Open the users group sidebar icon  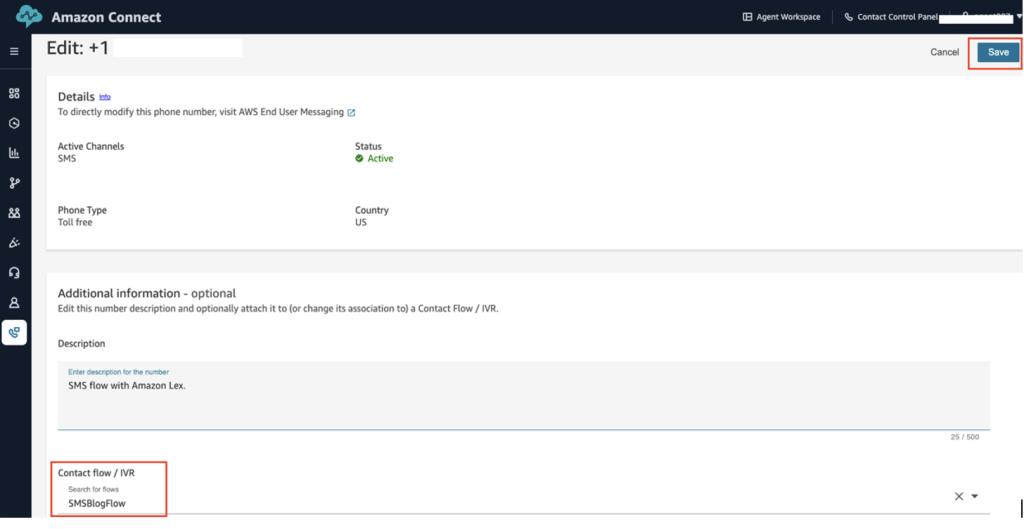coord(14,213)
